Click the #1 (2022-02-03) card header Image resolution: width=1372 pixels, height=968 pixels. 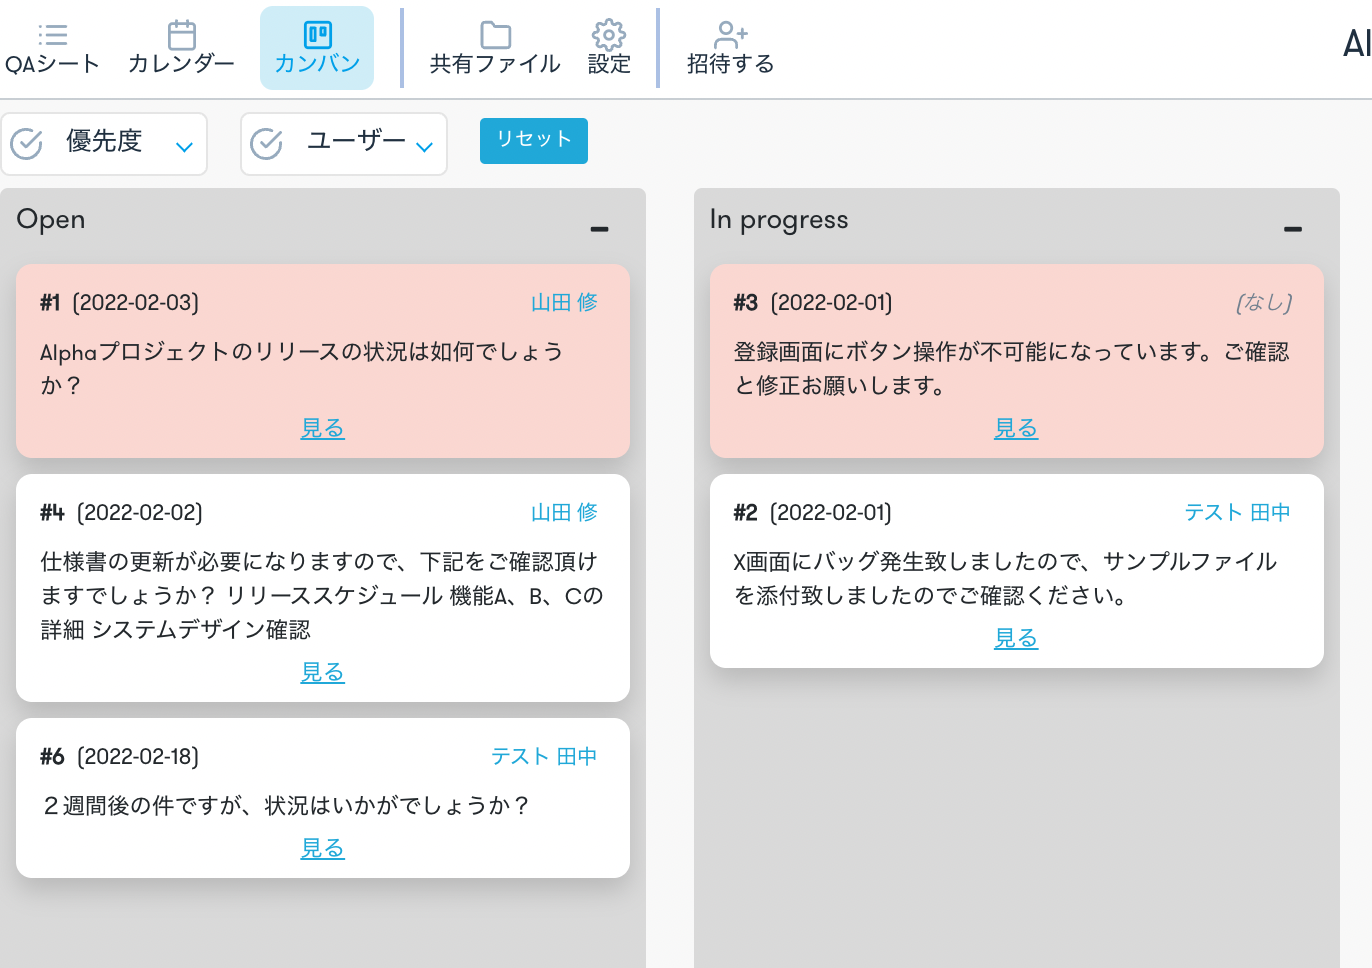119,302
